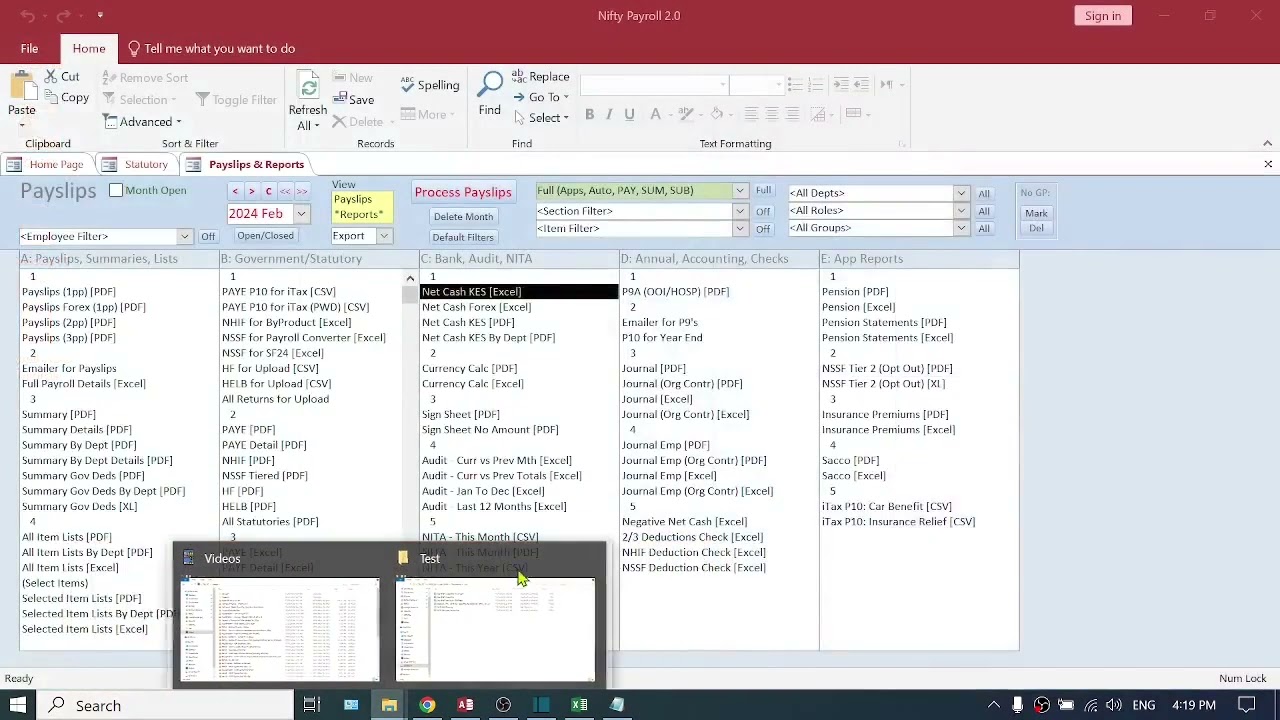Image resolution: width=1280 pixels, height=720 pixels.
Task: Click the lightbulb Tell me icon
Action: point(134,48)
